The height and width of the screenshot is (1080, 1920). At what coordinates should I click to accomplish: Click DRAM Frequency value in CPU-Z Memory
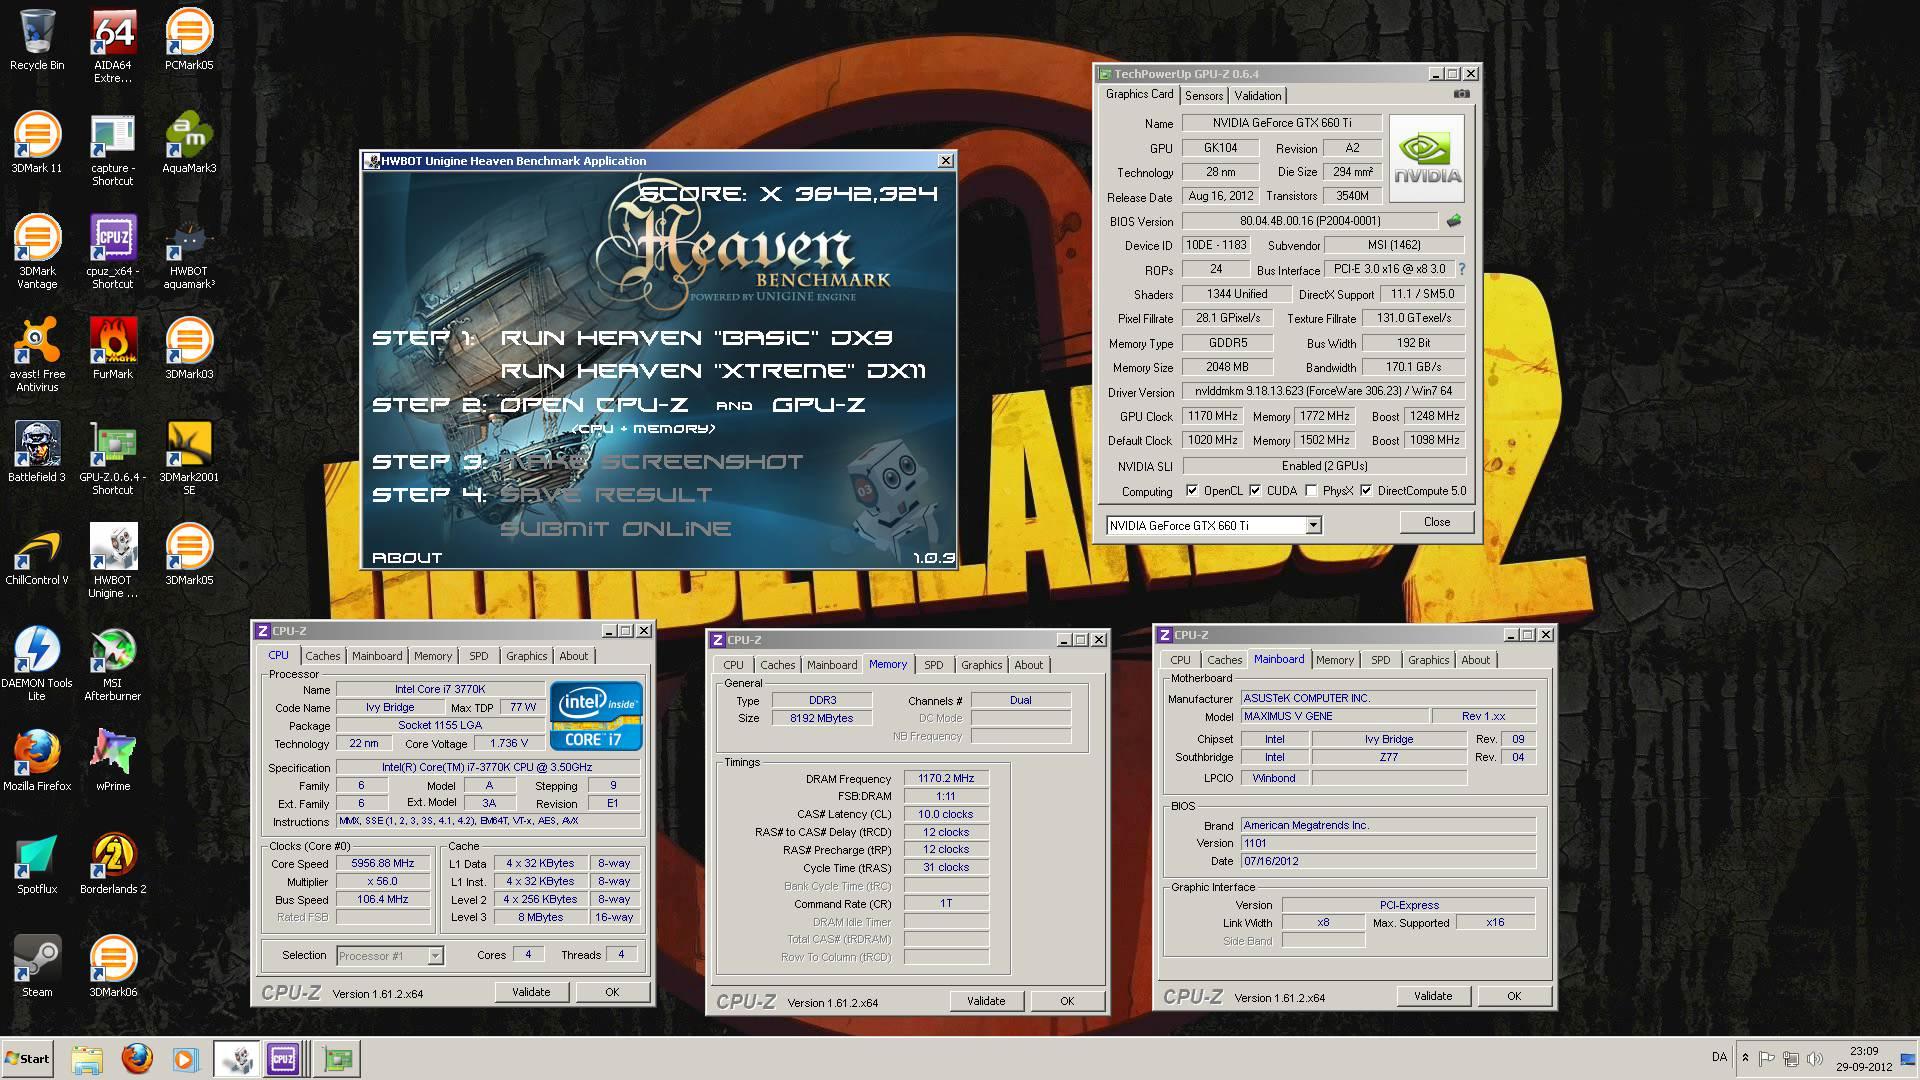click(x=946, y=778)
